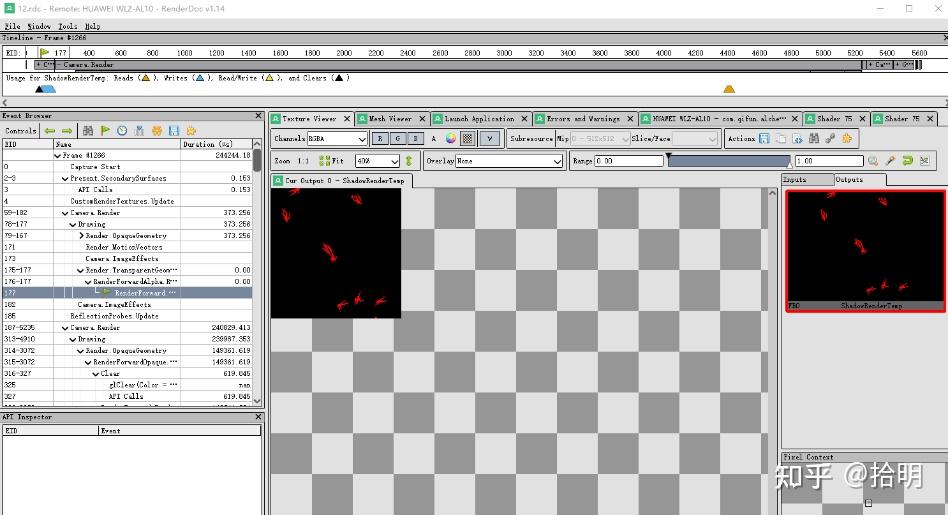The height and width of the screenshot is (515, 948).
Task: Go to previous drawcall with green left arrow
Action: click(49, 131)
